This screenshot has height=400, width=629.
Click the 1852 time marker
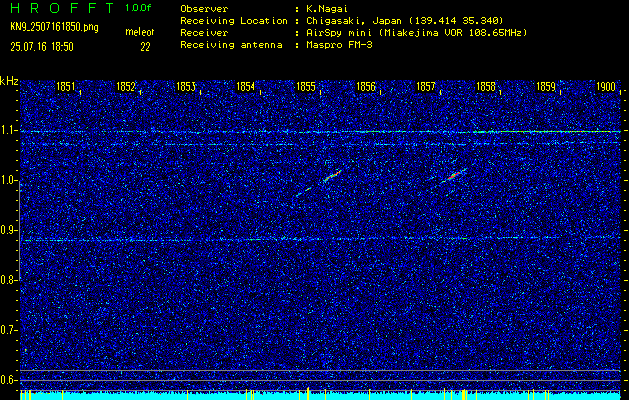tap(126, 87)
